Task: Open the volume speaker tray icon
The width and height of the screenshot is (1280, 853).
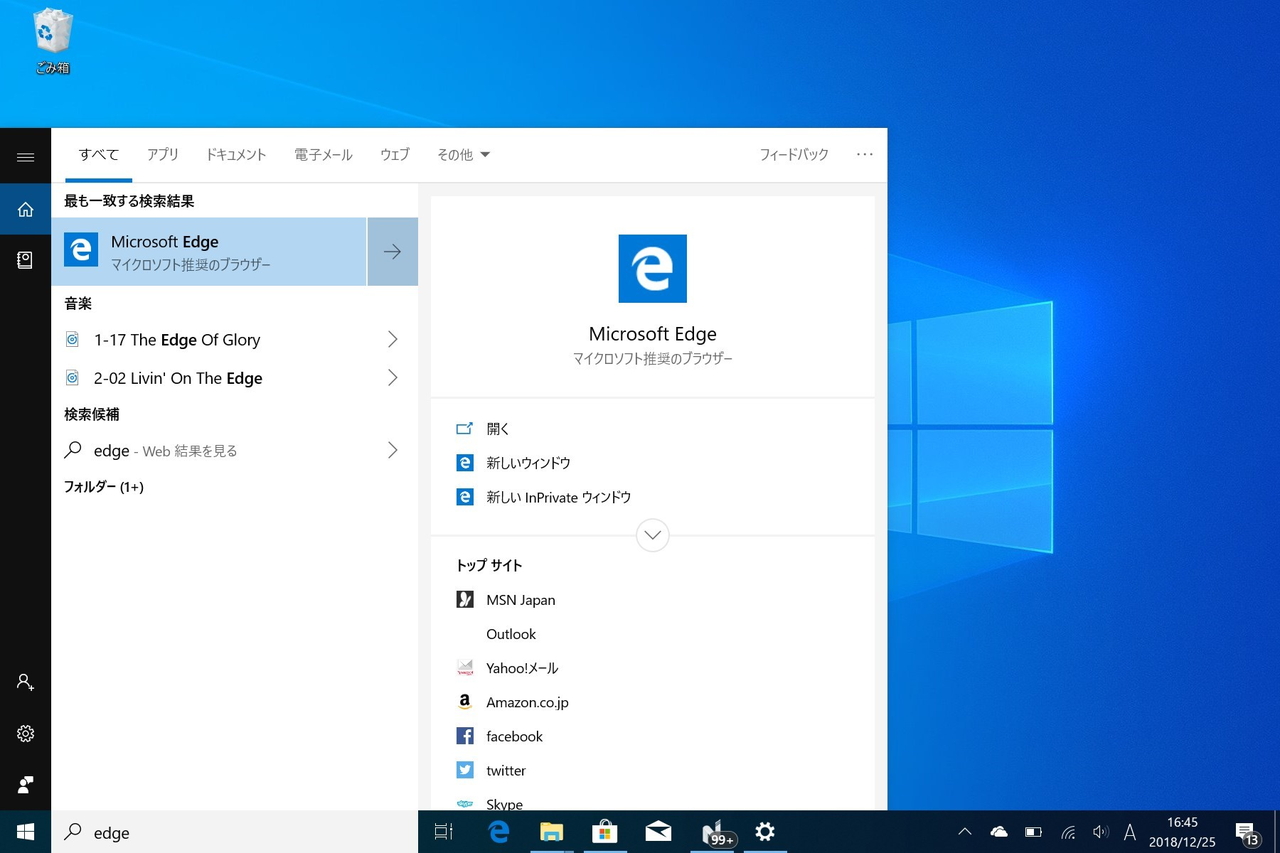Action: pyautogui.click(x=1100, y=832)
